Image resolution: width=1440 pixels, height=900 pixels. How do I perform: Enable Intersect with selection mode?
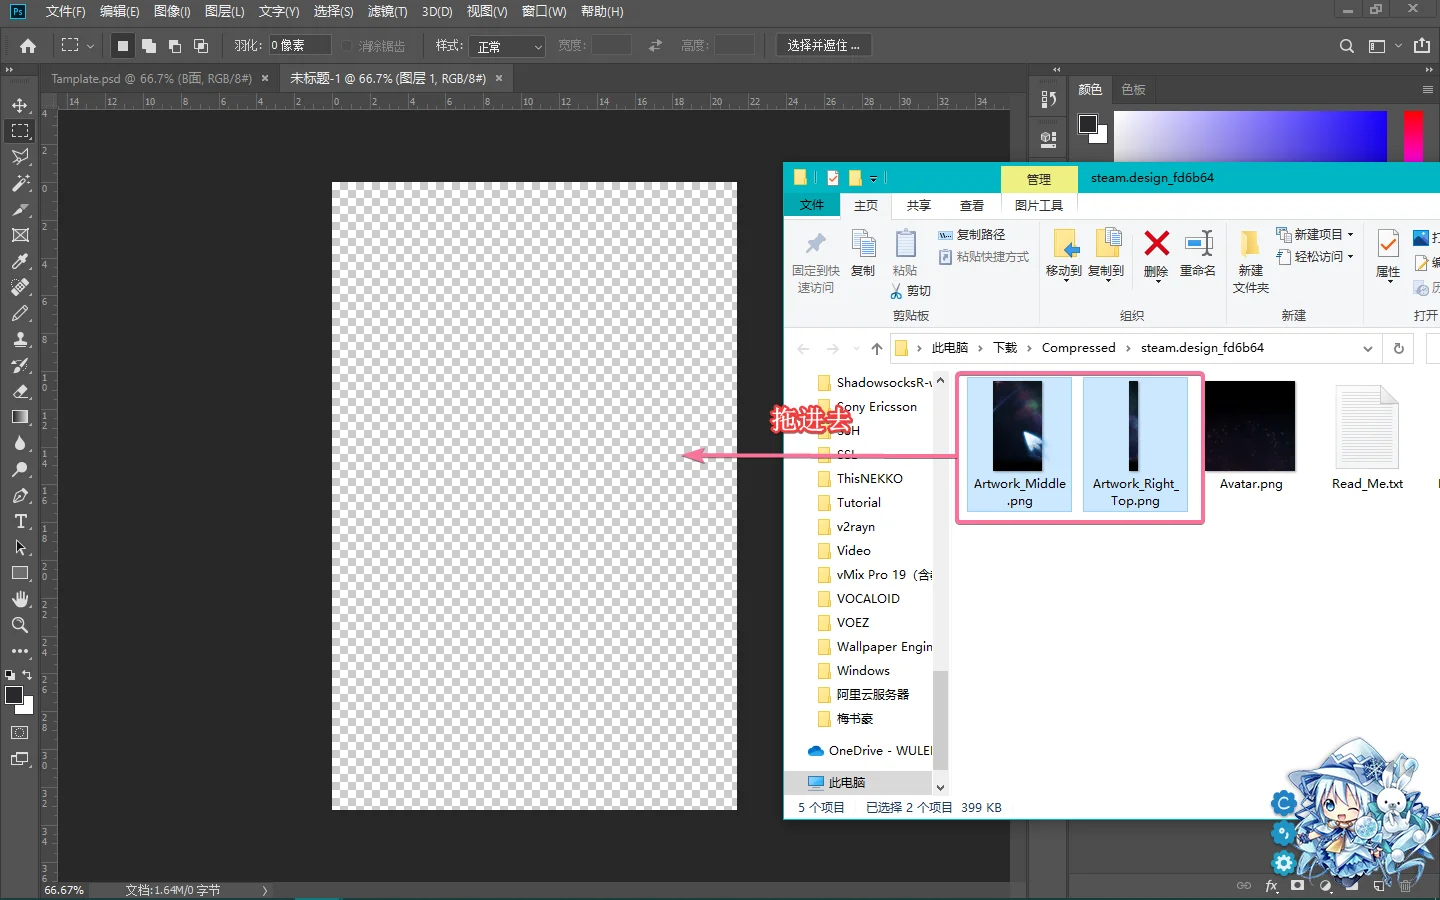pyautogui.click(x=201, y=46)
